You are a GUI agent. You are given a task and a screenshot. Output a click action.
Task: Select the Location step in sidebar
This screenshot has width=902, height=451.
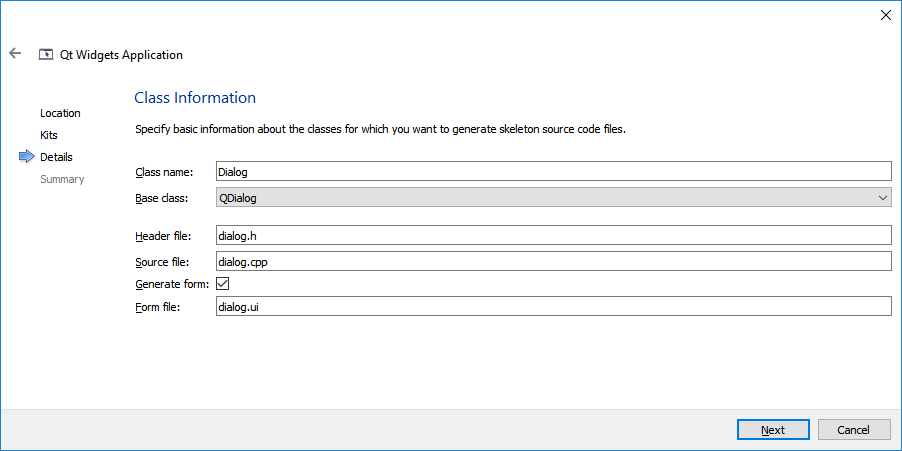[x=60, y=113]
